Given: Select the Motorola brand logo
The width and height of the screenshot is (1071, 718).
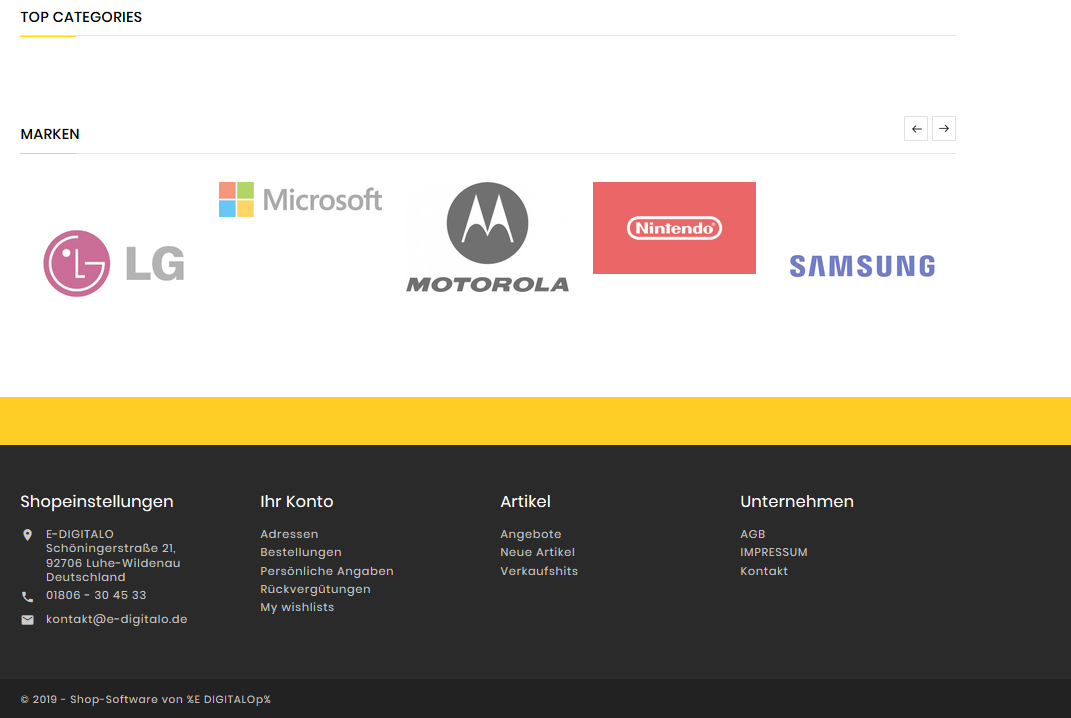Looking at the screenshot, I should (488, 237).
